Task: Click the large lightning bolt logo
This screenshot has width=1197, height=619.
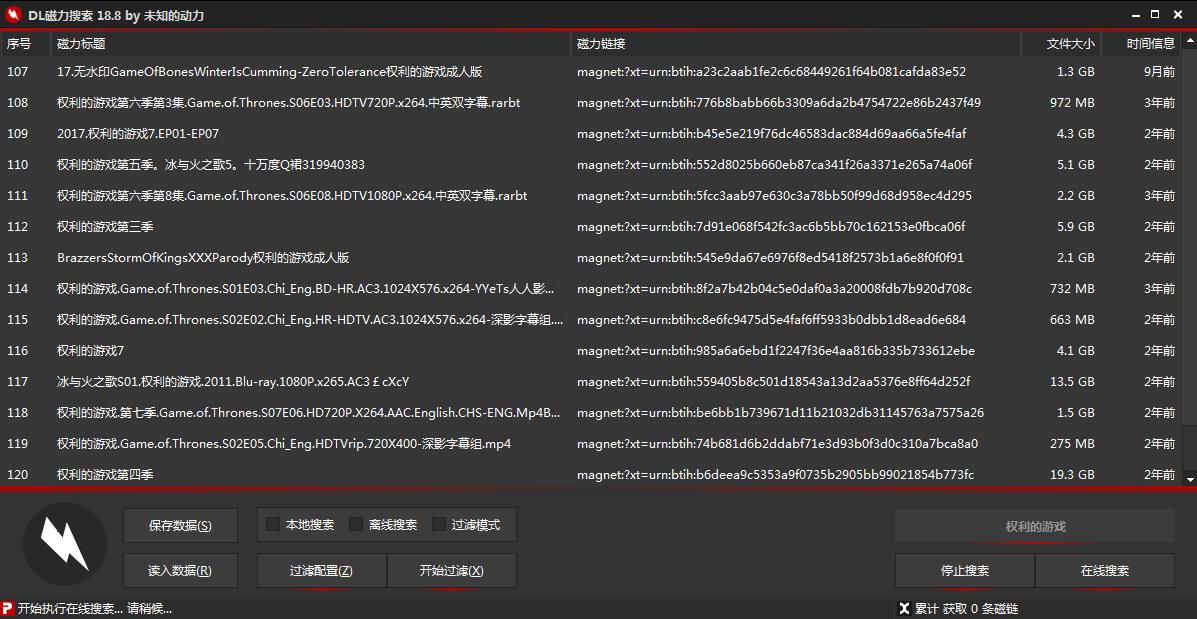Action: coord(65,543)
